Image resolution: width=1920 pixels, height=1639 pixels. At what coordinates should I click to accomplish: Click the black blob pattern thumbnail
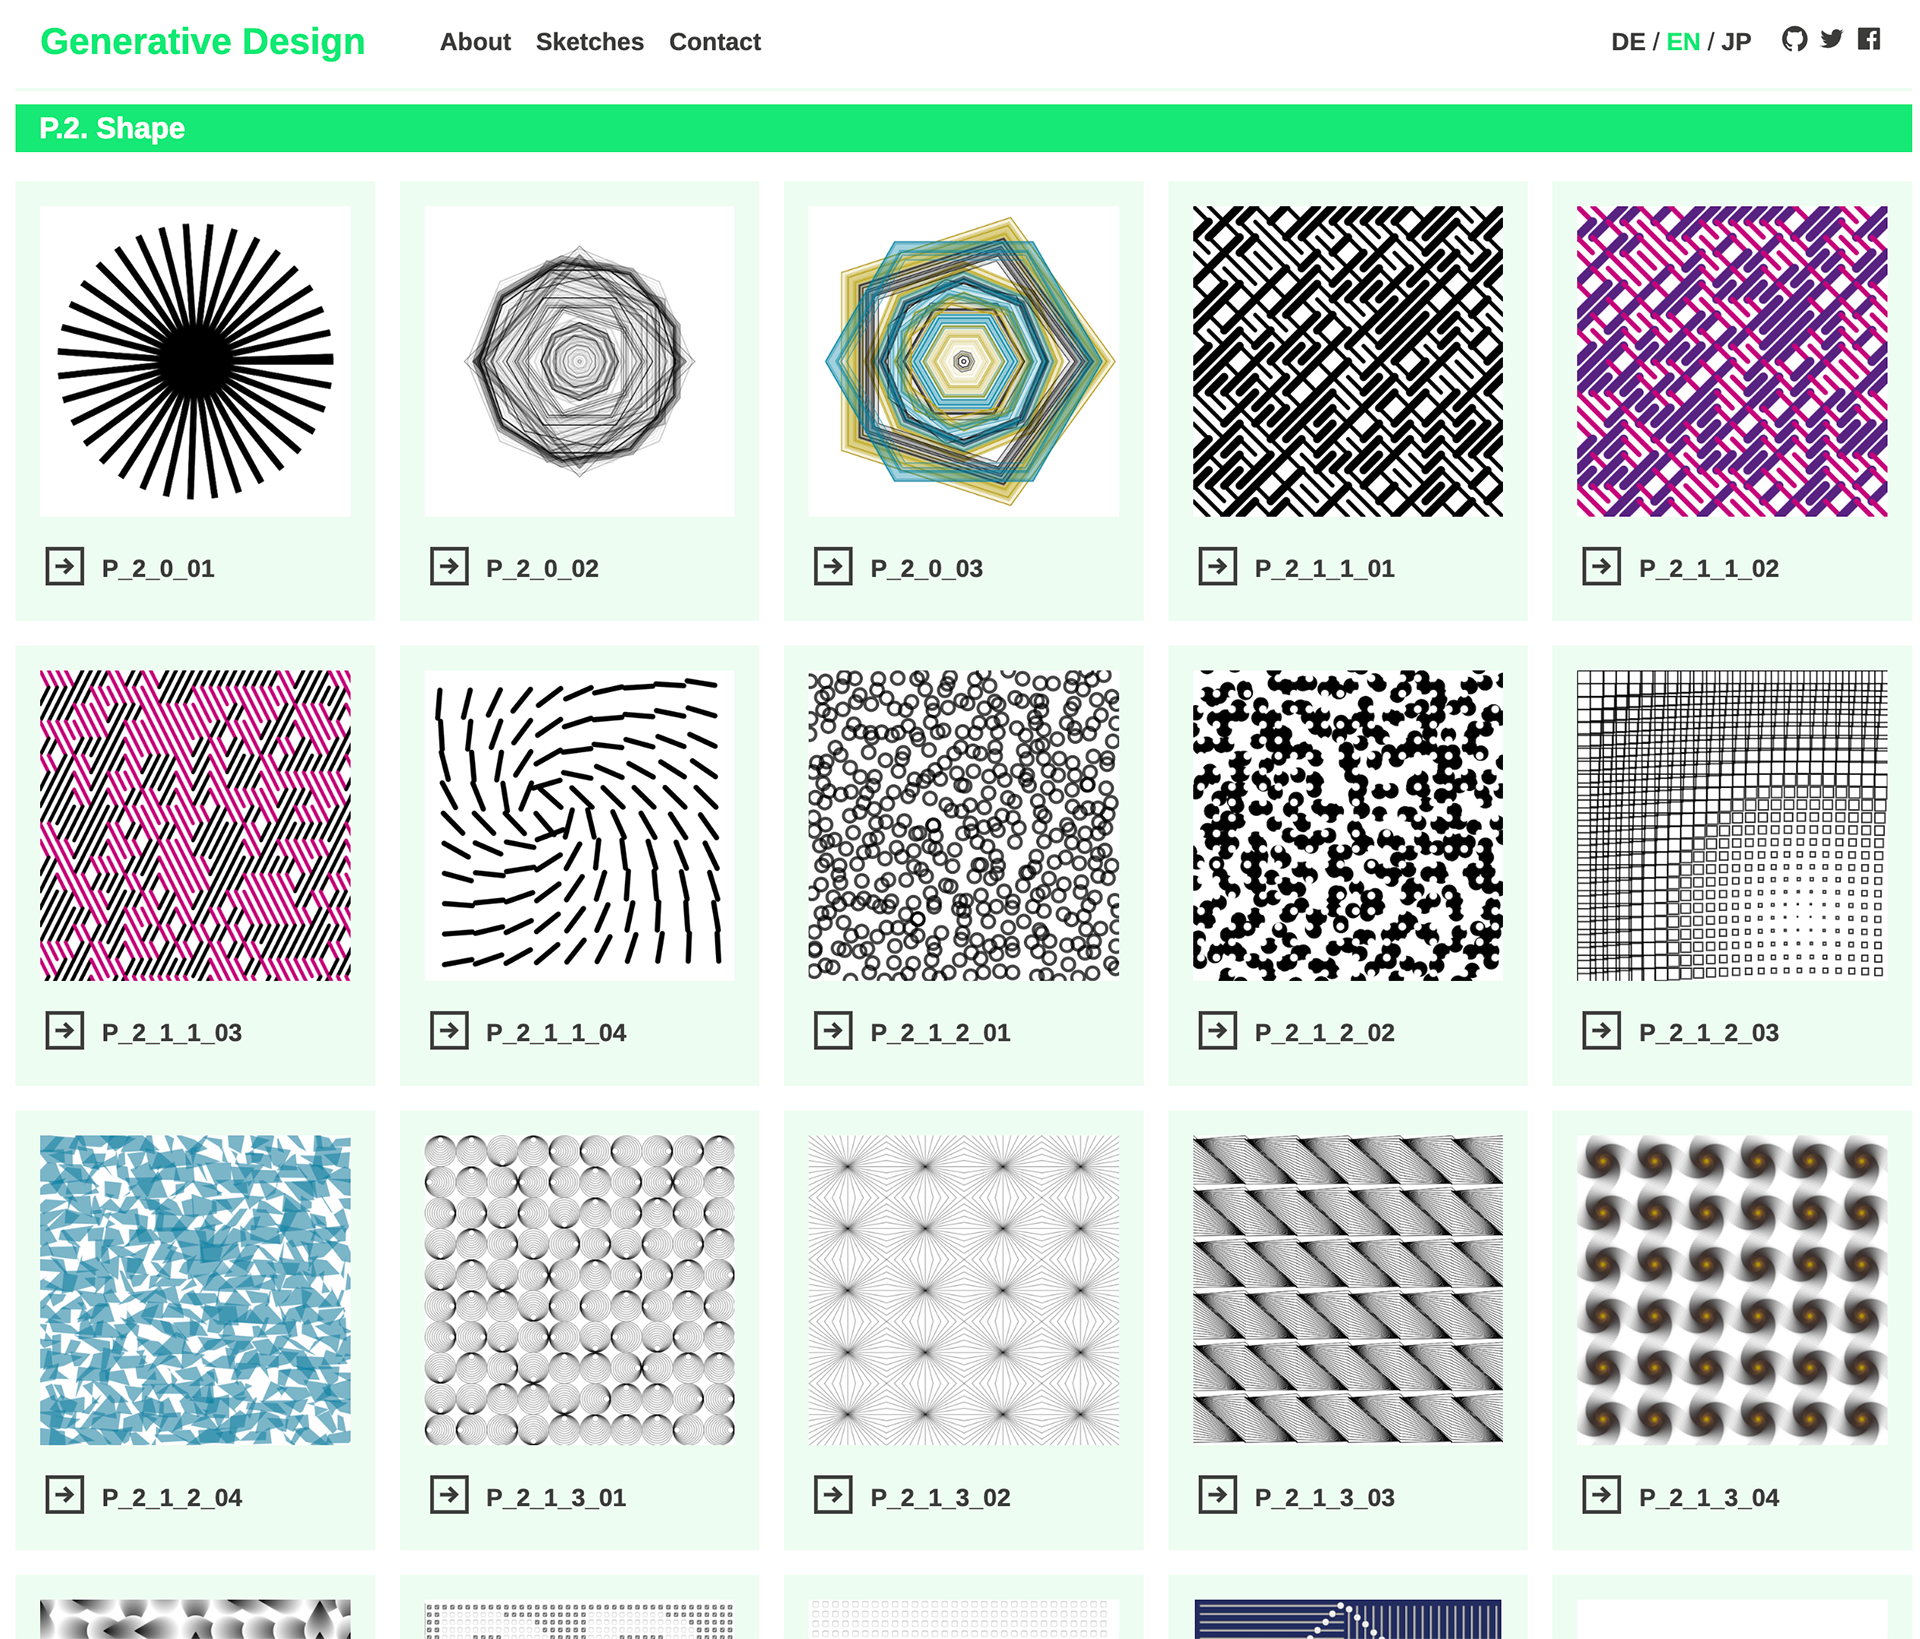pos(1348,825)
